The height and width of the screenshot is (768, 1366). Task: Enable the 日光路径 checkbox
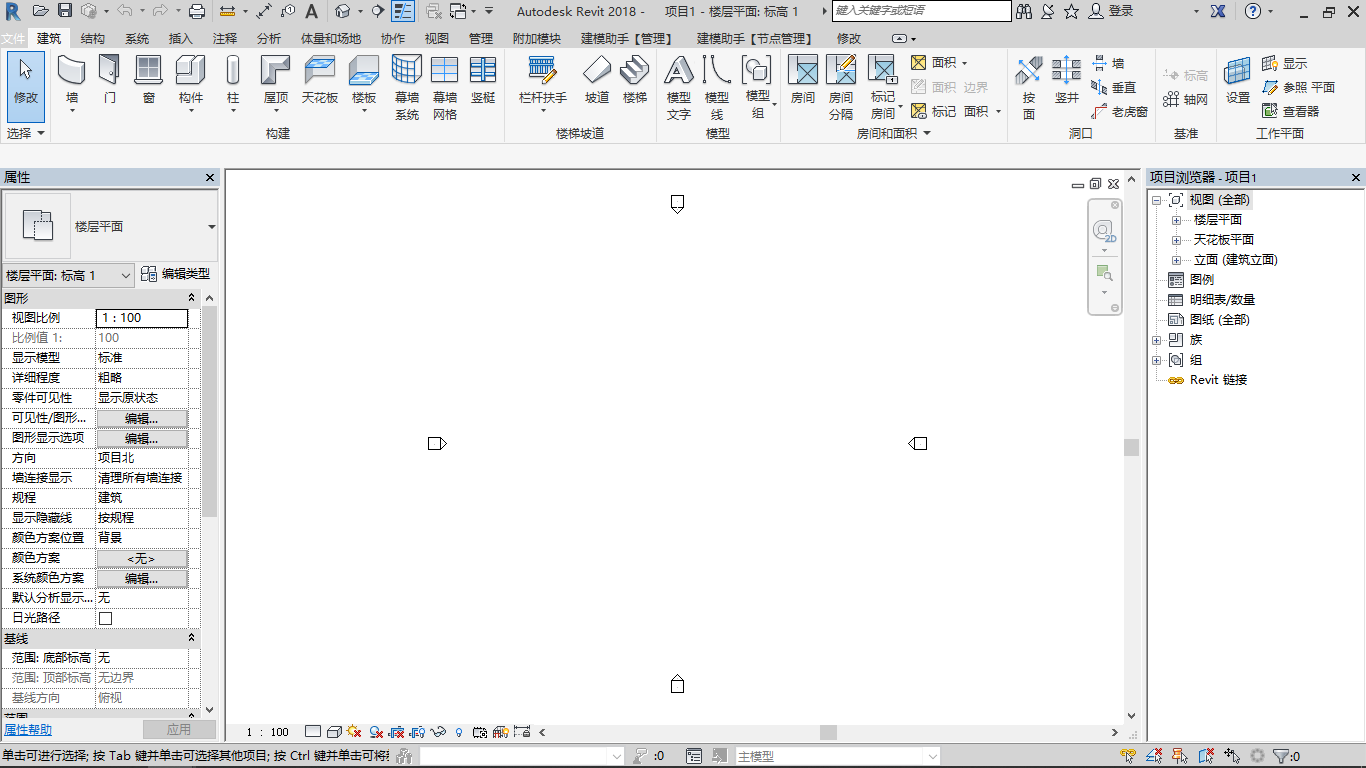105,618
